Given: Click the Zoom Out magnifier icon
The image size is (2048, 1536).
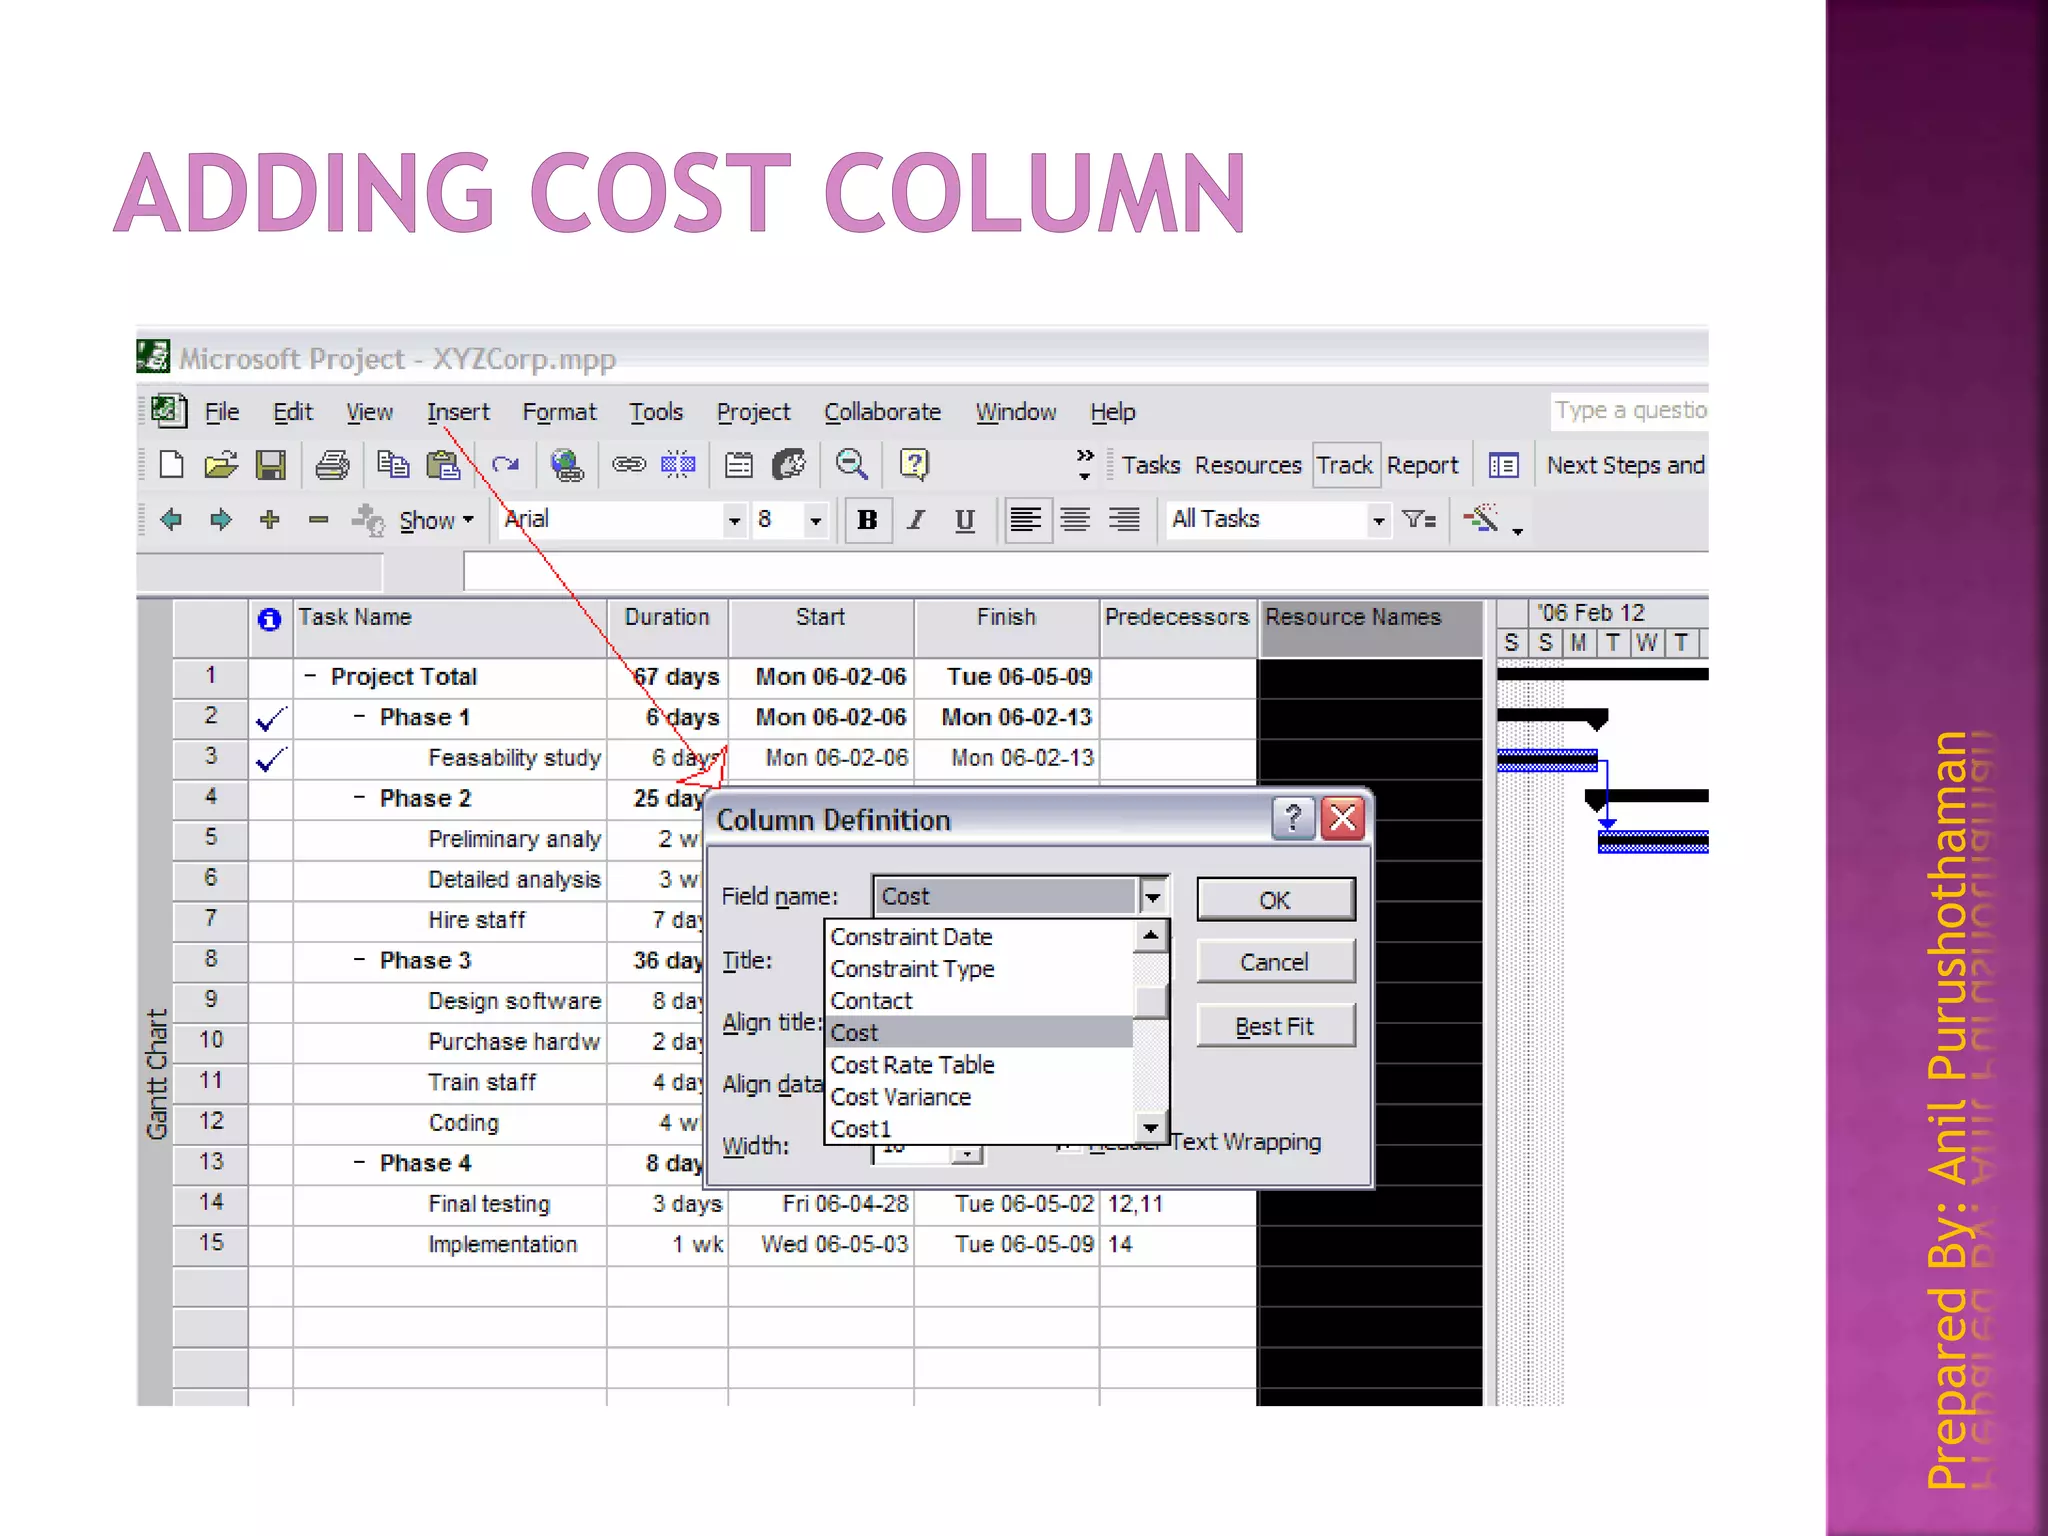Looking at the screenshot, I should click(851, 465).
